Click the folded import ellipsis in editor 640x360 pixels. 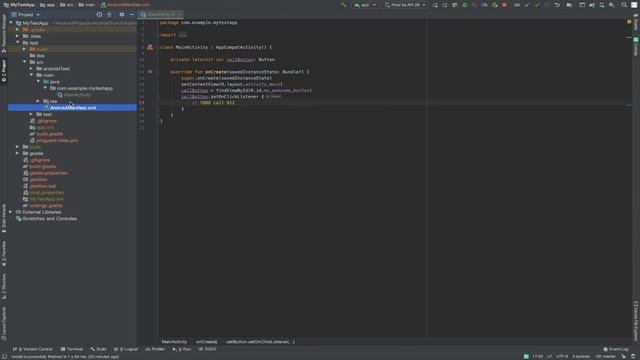click(182, 35)
